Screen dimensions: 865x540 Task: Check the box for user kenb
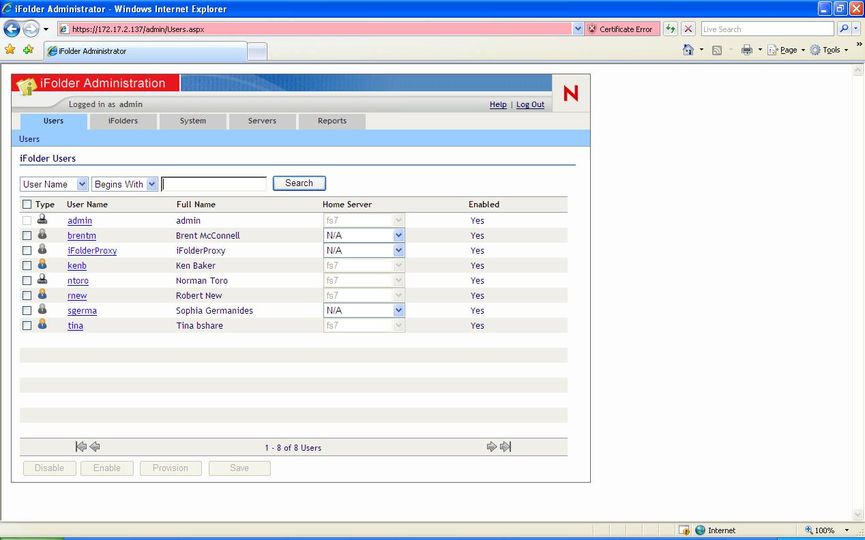[x=26, y=266]
